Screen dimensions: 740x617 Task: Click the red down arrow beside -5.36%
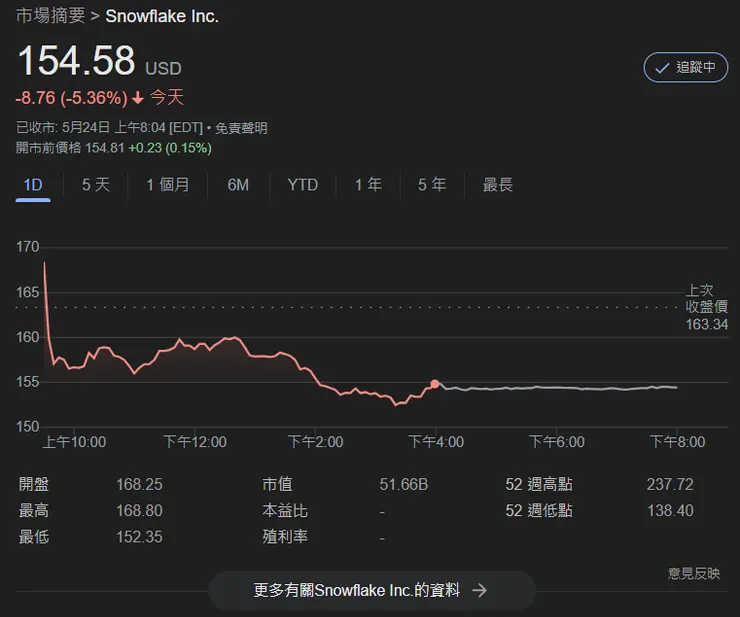coord(138,98)
